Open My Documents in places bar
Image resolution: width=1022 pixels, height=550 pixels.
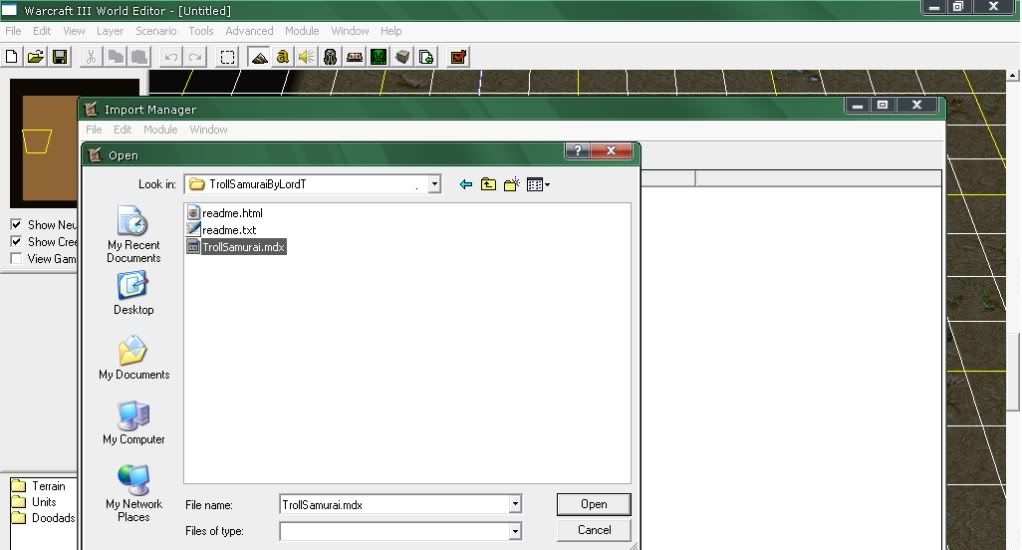(134, 358)
